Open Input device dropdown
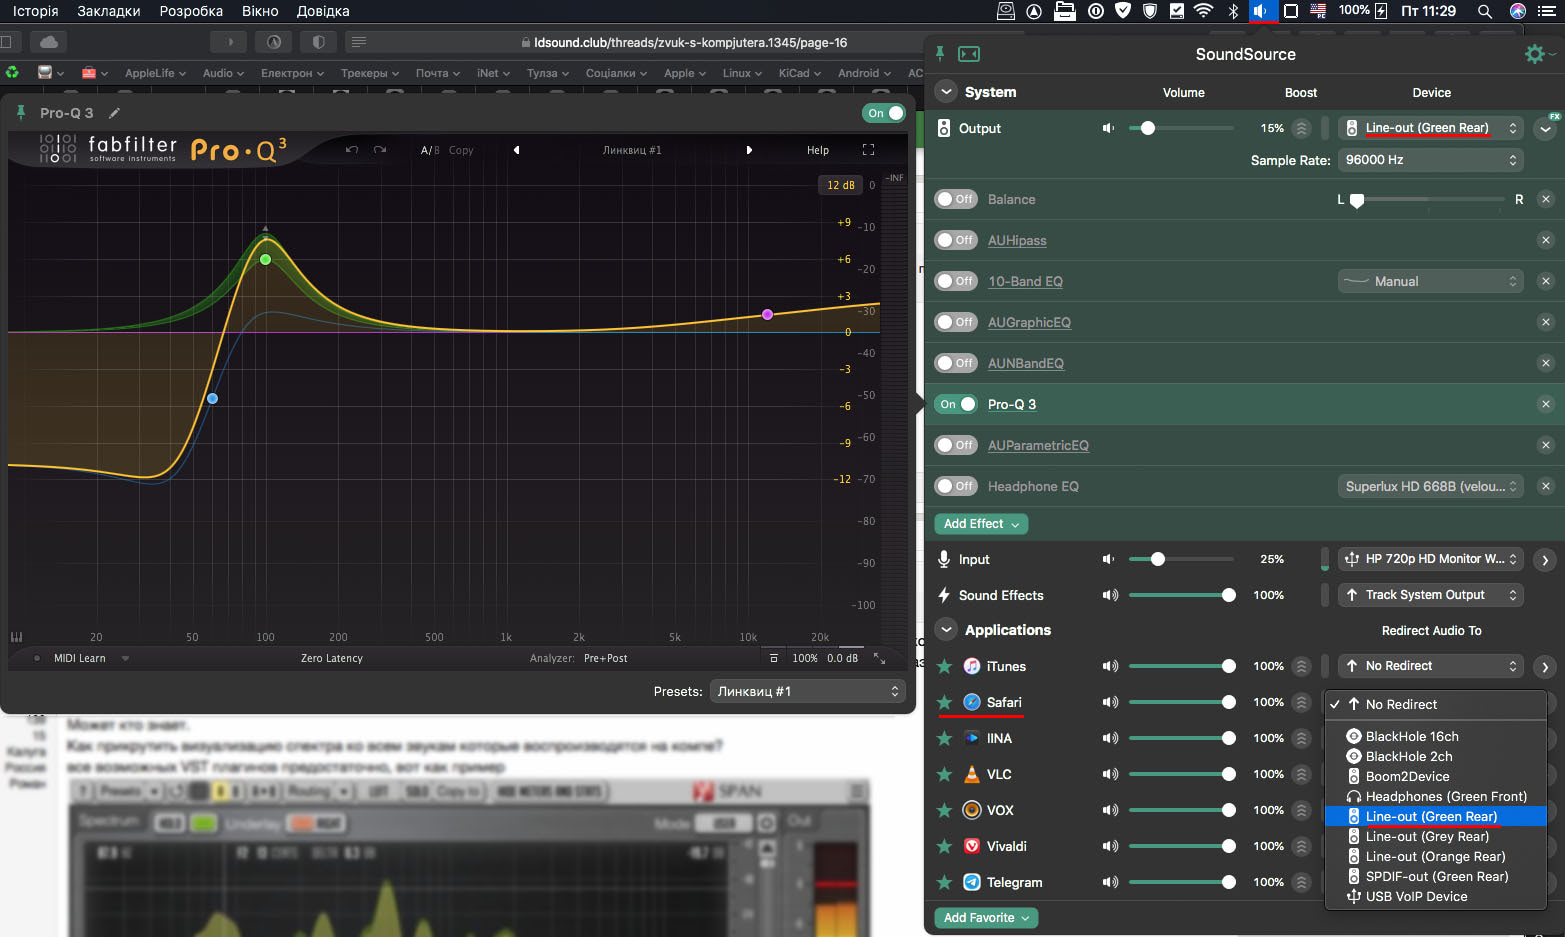The width and height of the screenshot is (1565, 937). pos(1431,559)
